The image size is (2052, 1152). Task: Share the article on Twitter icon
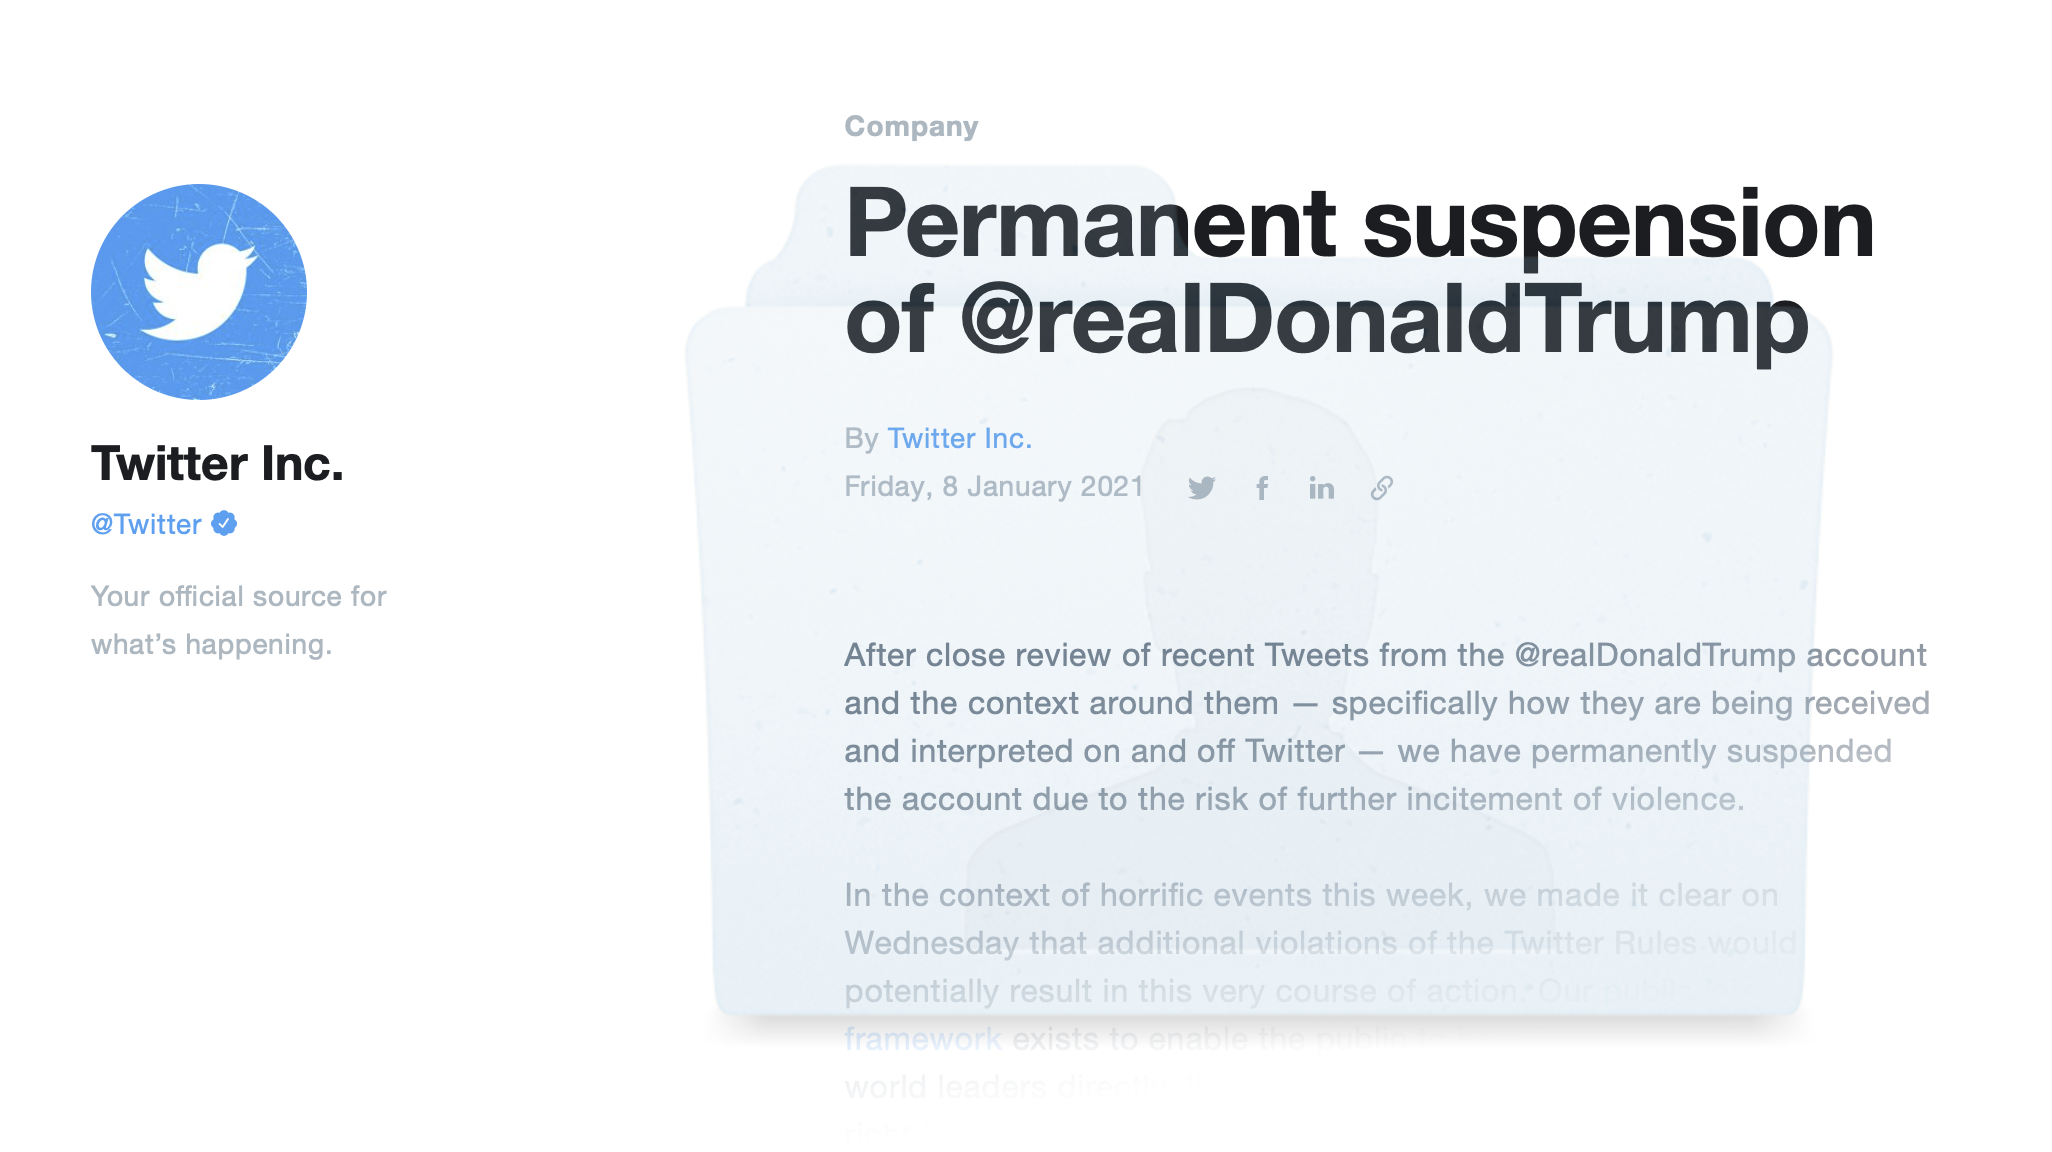pyautogui.click(x=1201, y=488)
